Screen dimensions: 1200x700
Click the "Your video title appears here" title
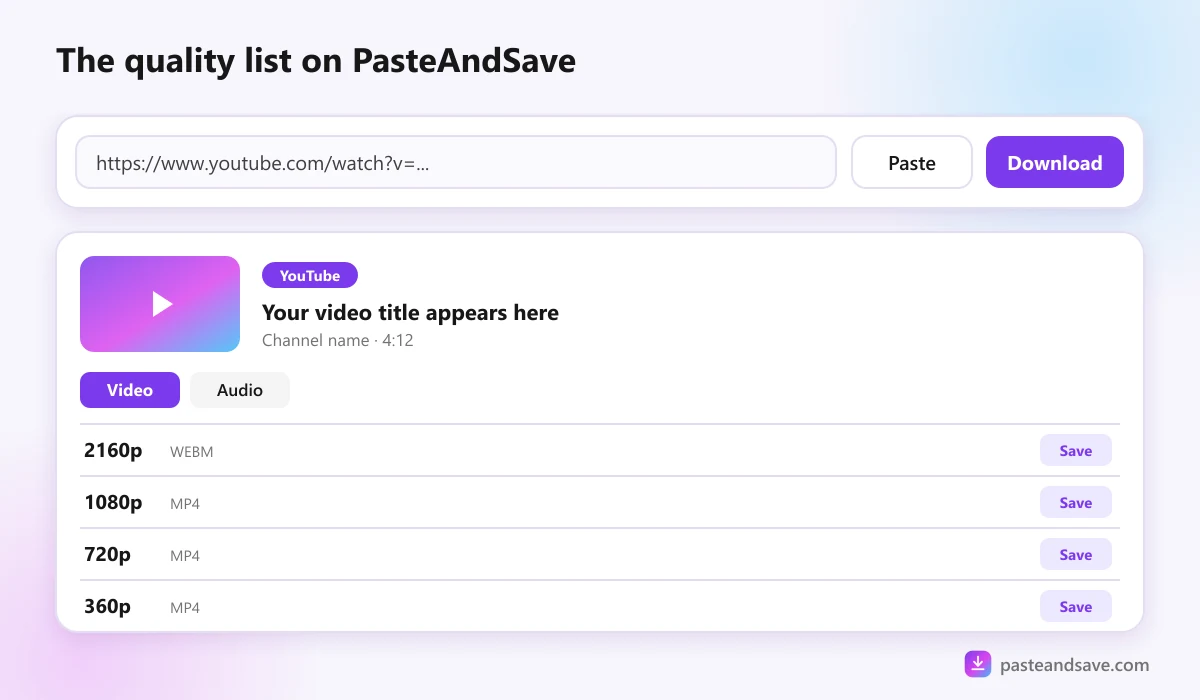pyautogui.click(x=410, y=312)
